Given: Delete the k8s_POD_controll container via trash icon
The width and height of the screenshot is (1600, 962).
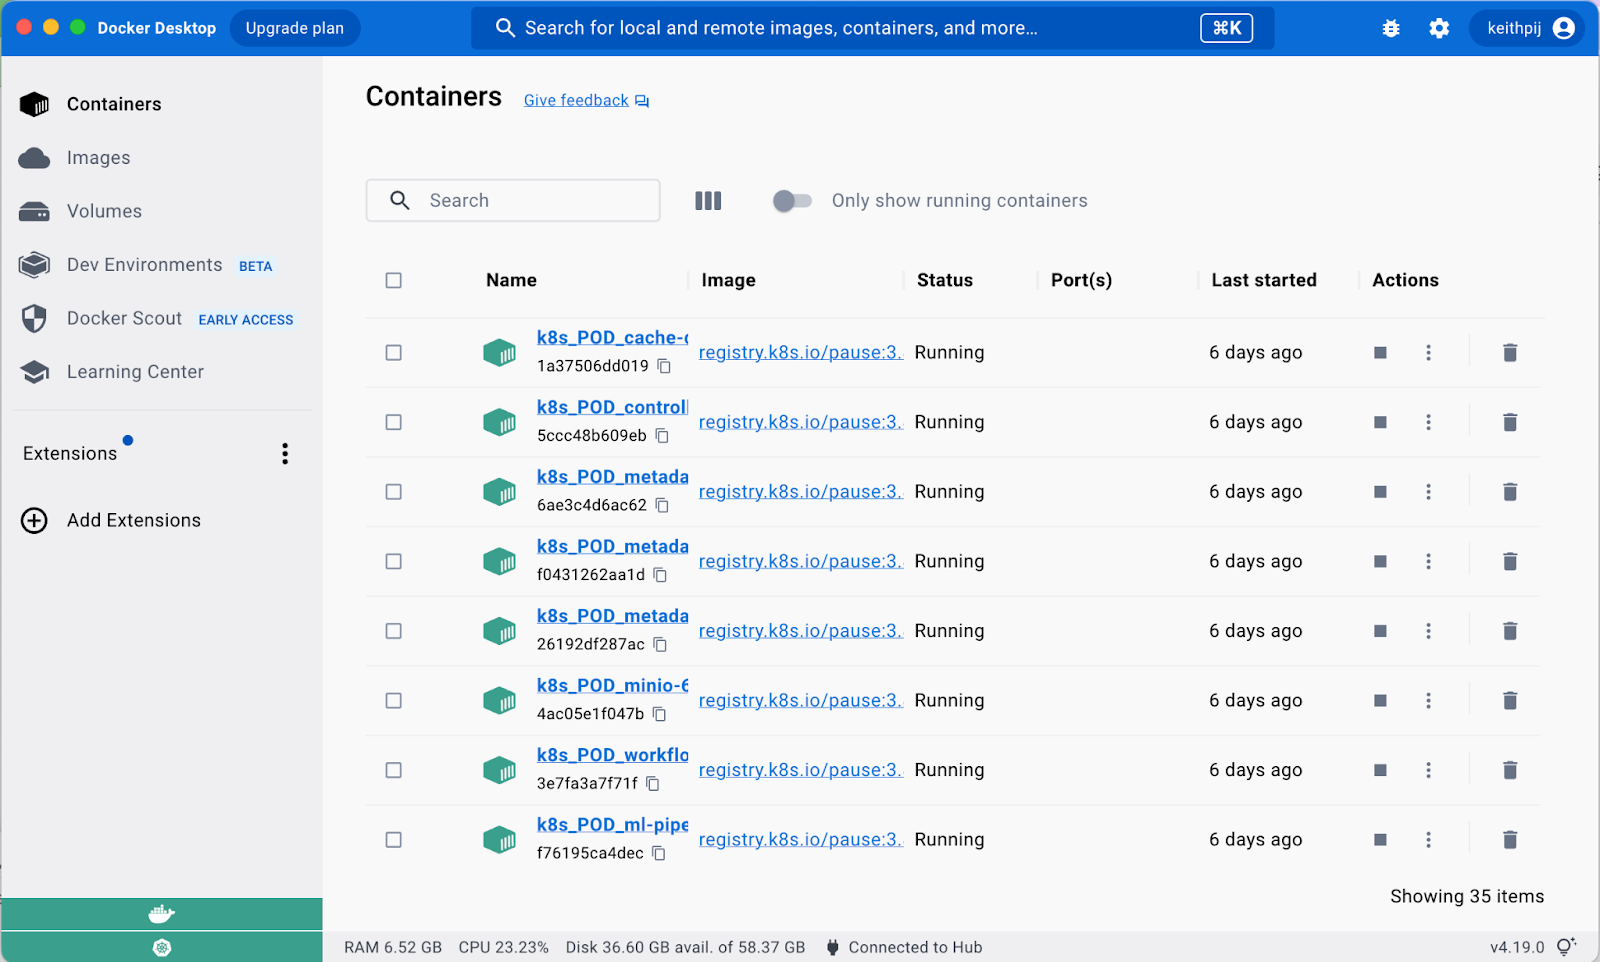Looking at the screenshot, I should pos(1510,422).
